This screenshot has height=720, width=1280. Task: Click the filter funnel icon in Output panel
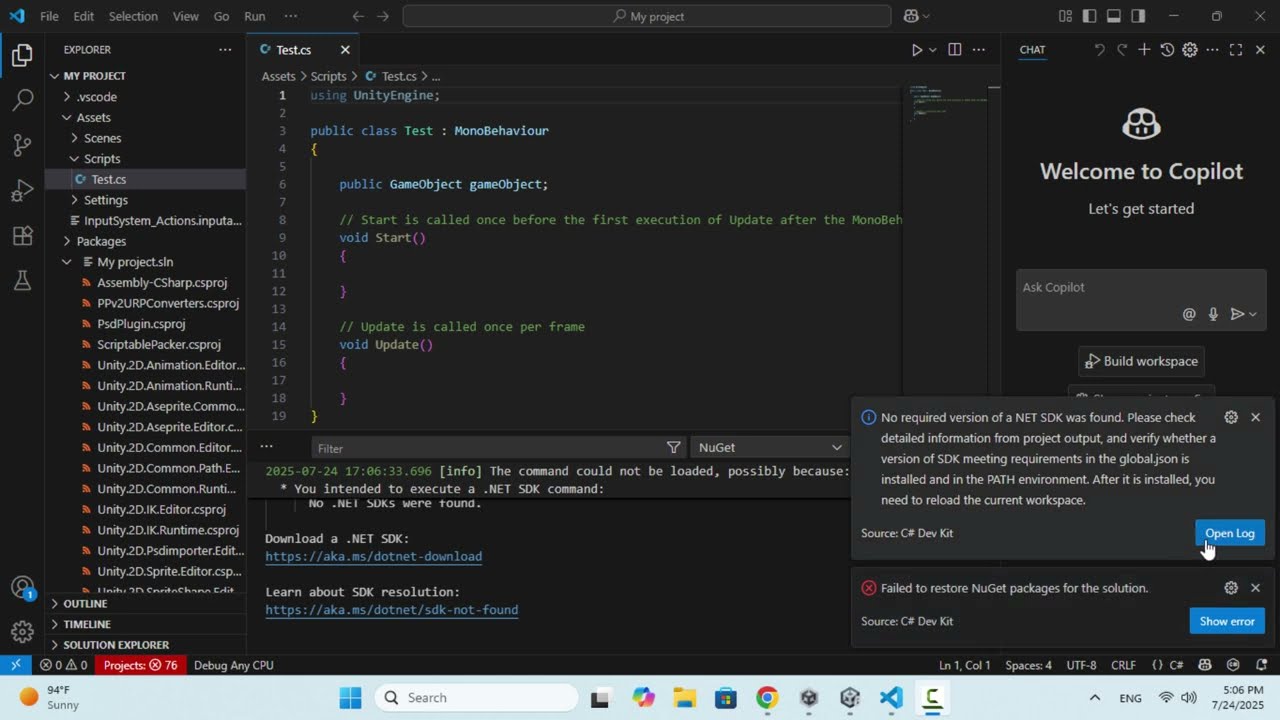pyautogui.click(x=674, y=448)
